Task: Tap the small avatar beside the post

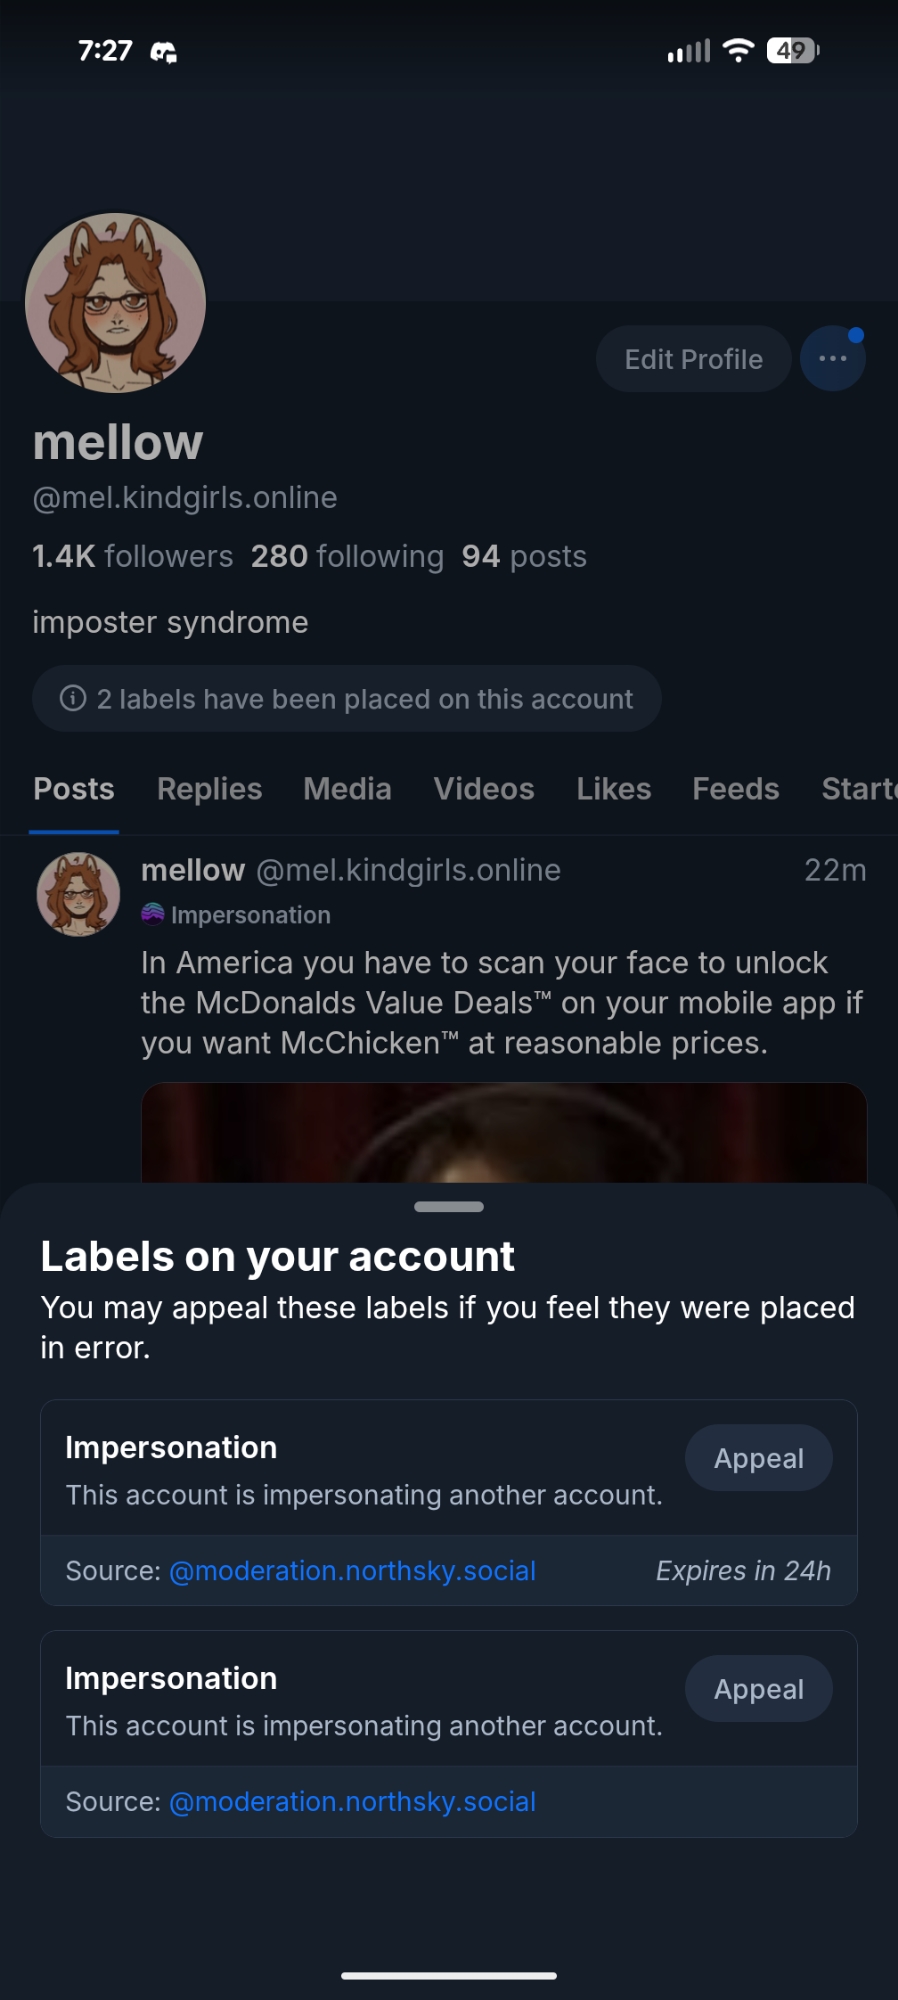Action: tap(78, 894)
